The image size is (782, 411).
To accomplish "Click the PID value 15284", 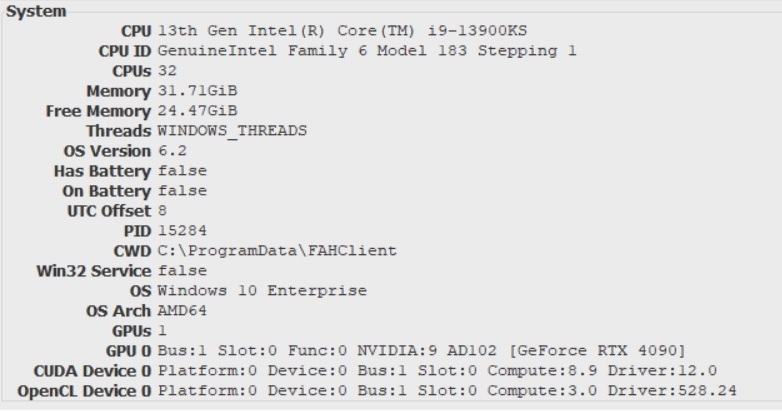I will [182, 230].
